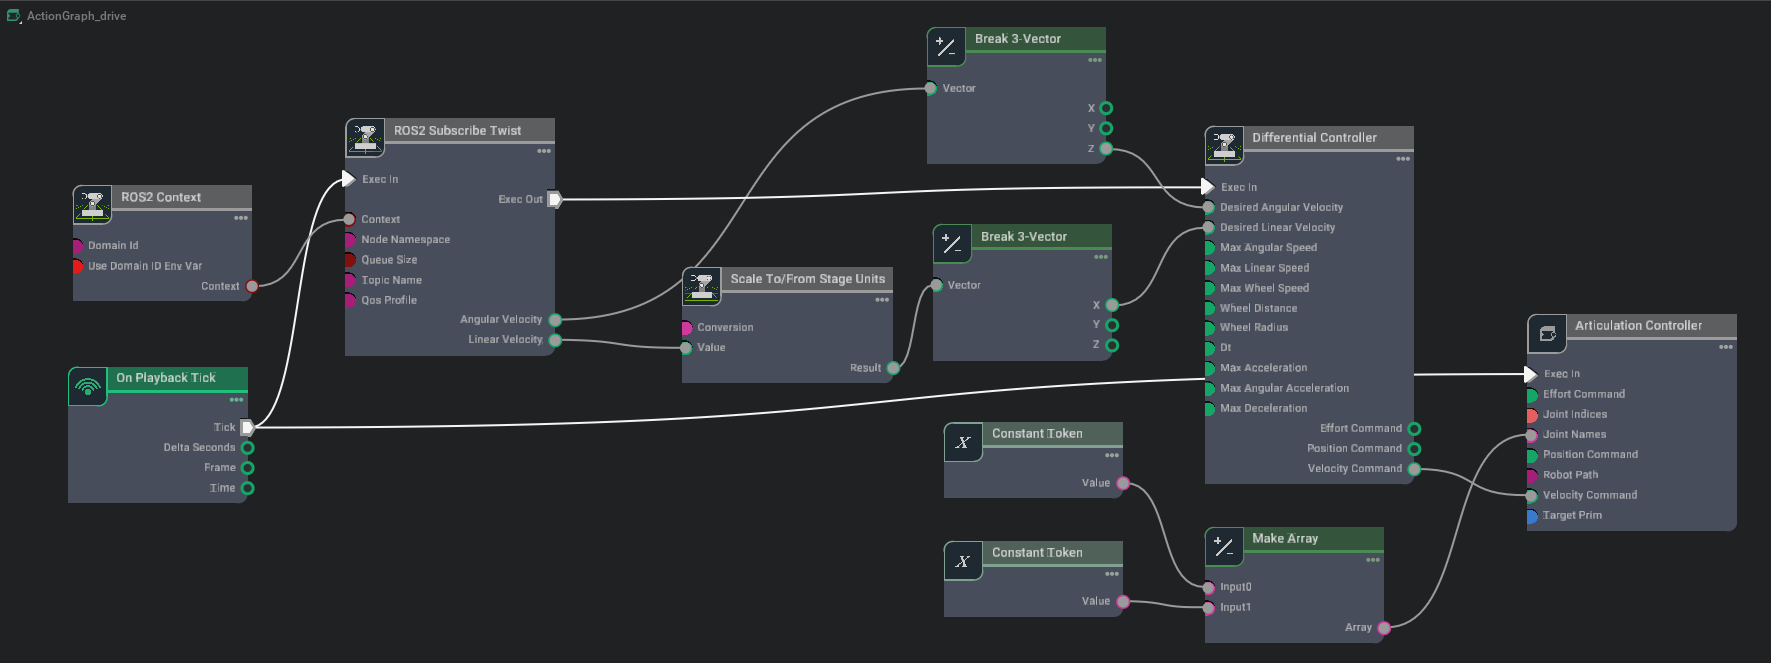Screen dimensions: 1771x663
Task: Click the Conversion input port on Scale node
Action: (687, 328)
